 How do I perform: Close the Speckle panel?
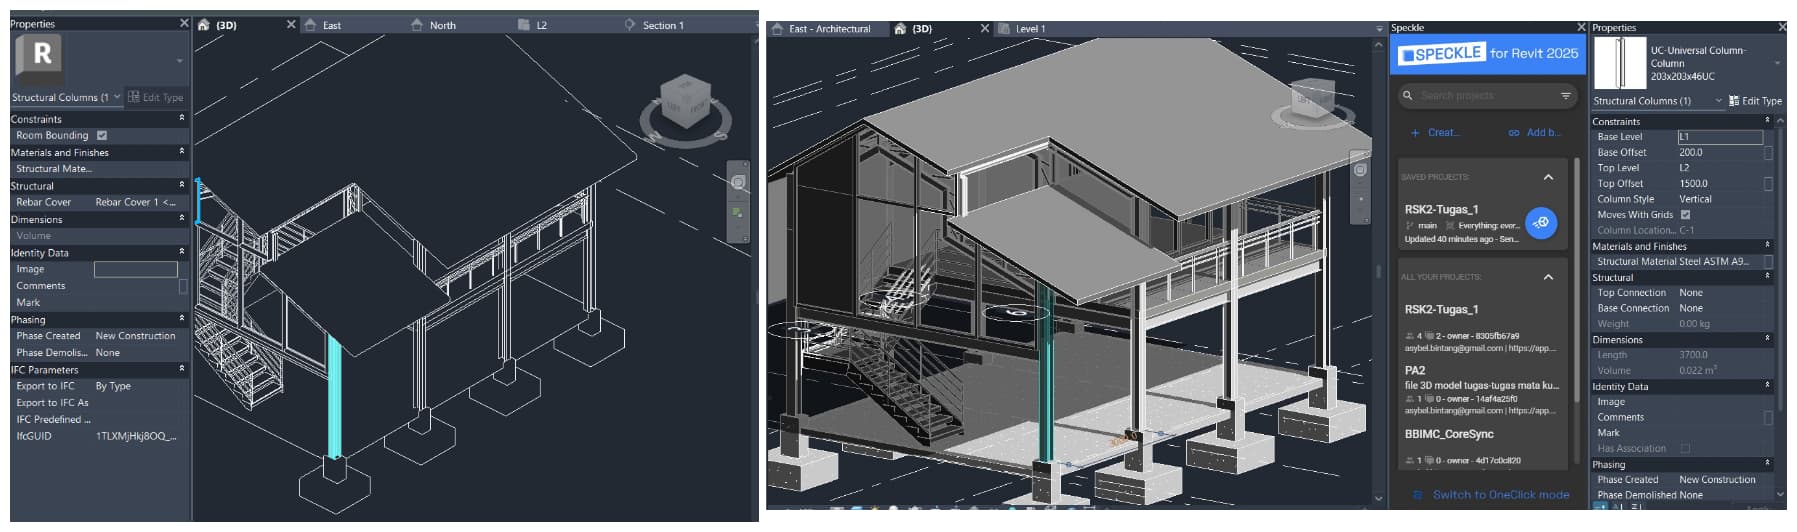(1581, 27)
